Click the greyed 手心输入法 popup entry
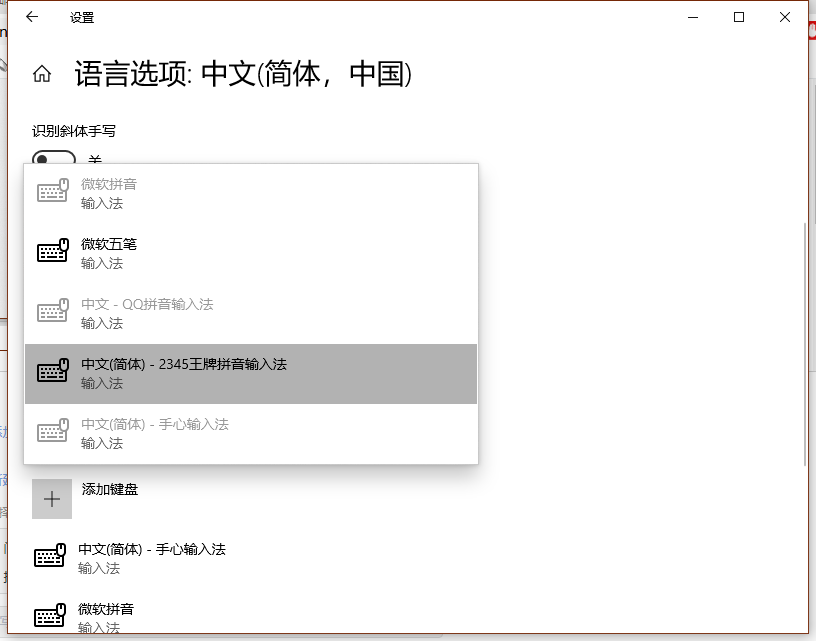The image size is (816, 641). point(251,433)
